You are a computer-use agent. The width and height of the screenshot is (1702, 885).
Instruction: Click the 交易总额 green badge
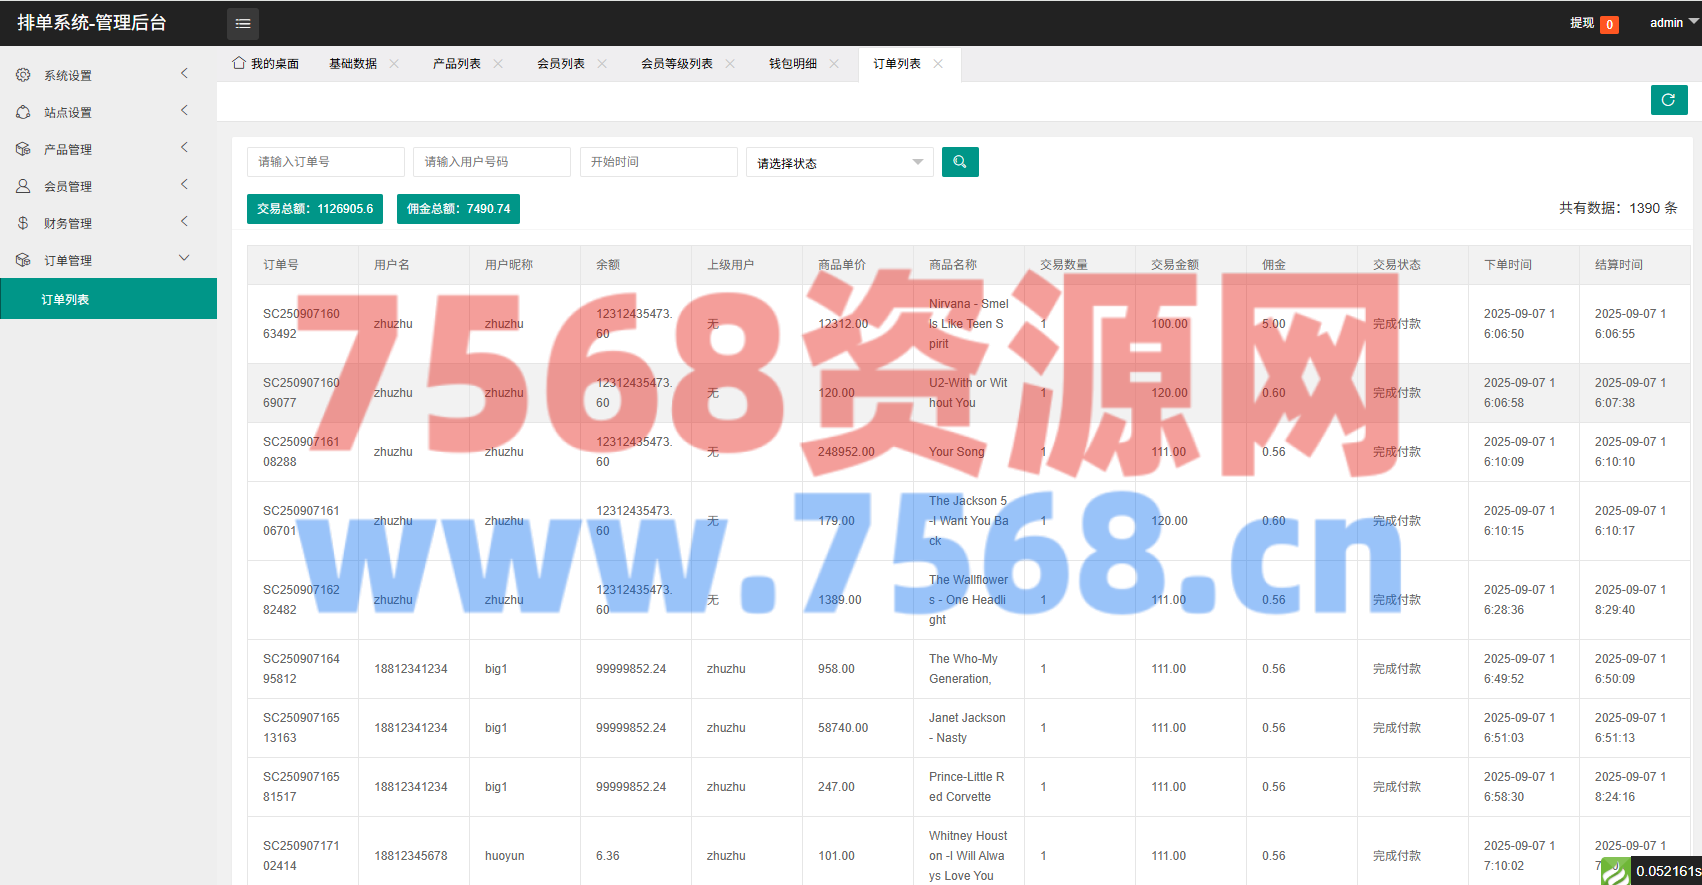coord(315,209)
